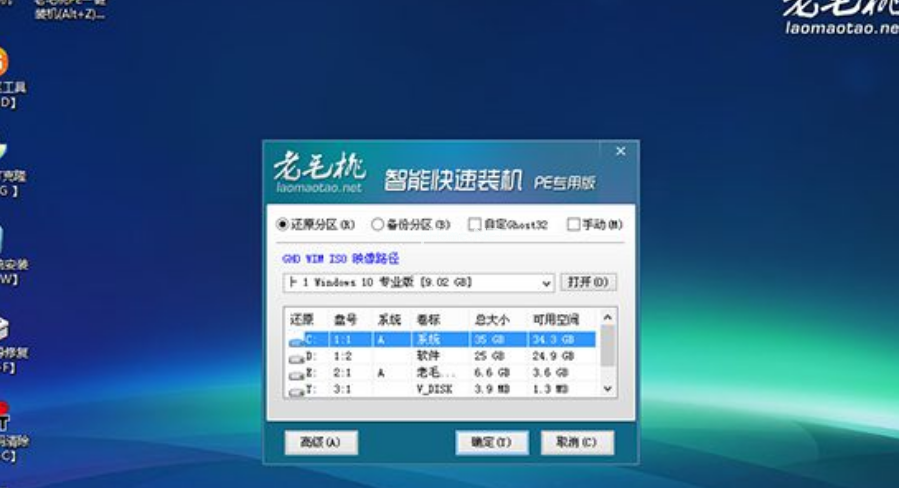Click the partition list scroll-up arrow
The width and height of the screenshot is (899, 488).
point(607,318)
